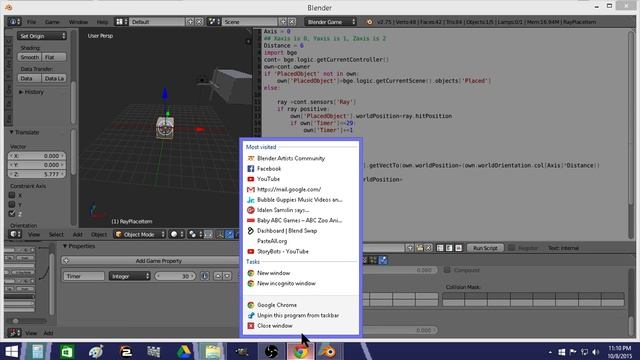Open the Integer property type dropdown

pos(129,276)
